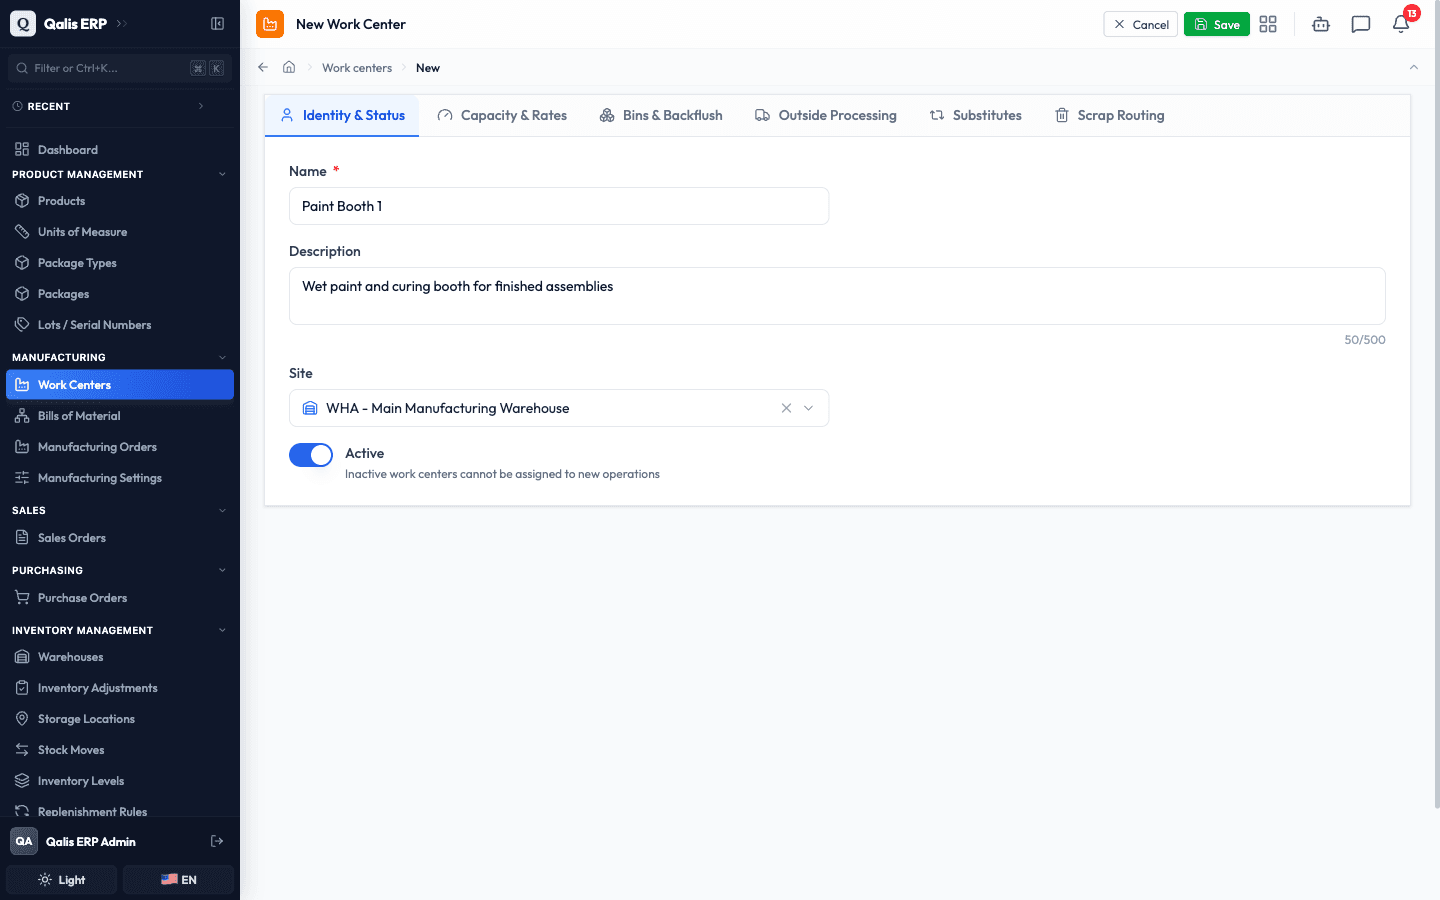
Task: Open Qalis ERP Admin profile
Action: click(x=90, y=842)
